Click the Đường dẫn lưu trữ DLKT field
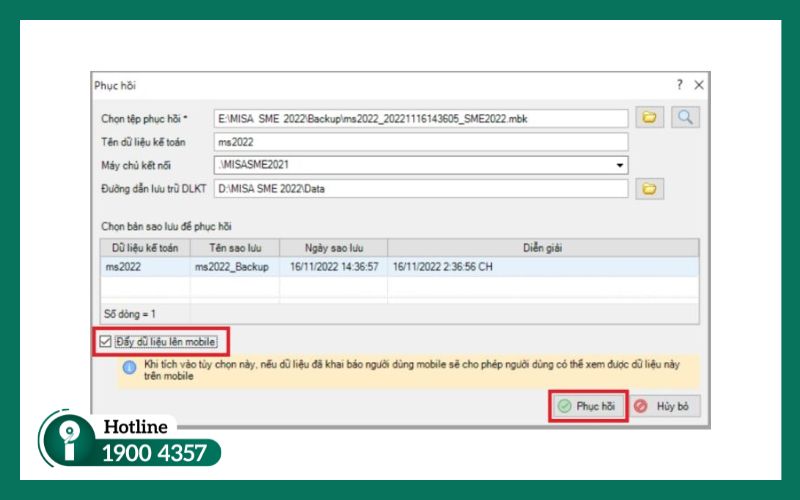This screenshot has width=800, height=500. click(420, 188)
